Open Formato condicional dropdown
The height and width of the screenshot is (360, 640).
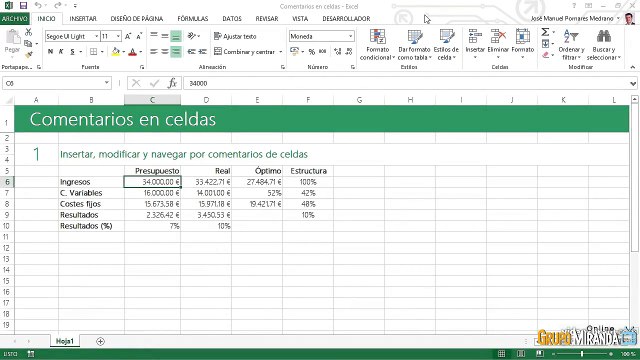(378, 45)
